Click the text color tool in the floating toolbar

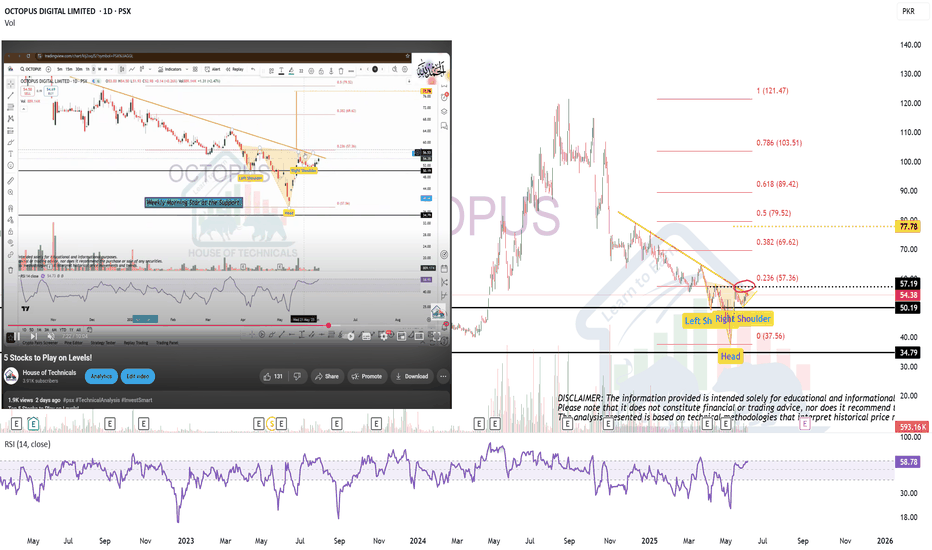pyautogui.click(x=281, y=71)
